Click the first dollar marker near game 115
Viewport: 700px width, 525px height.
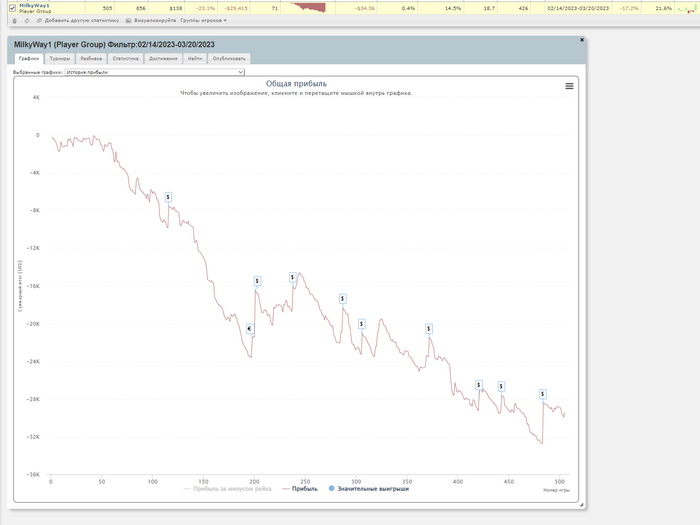tap(168, 197)
